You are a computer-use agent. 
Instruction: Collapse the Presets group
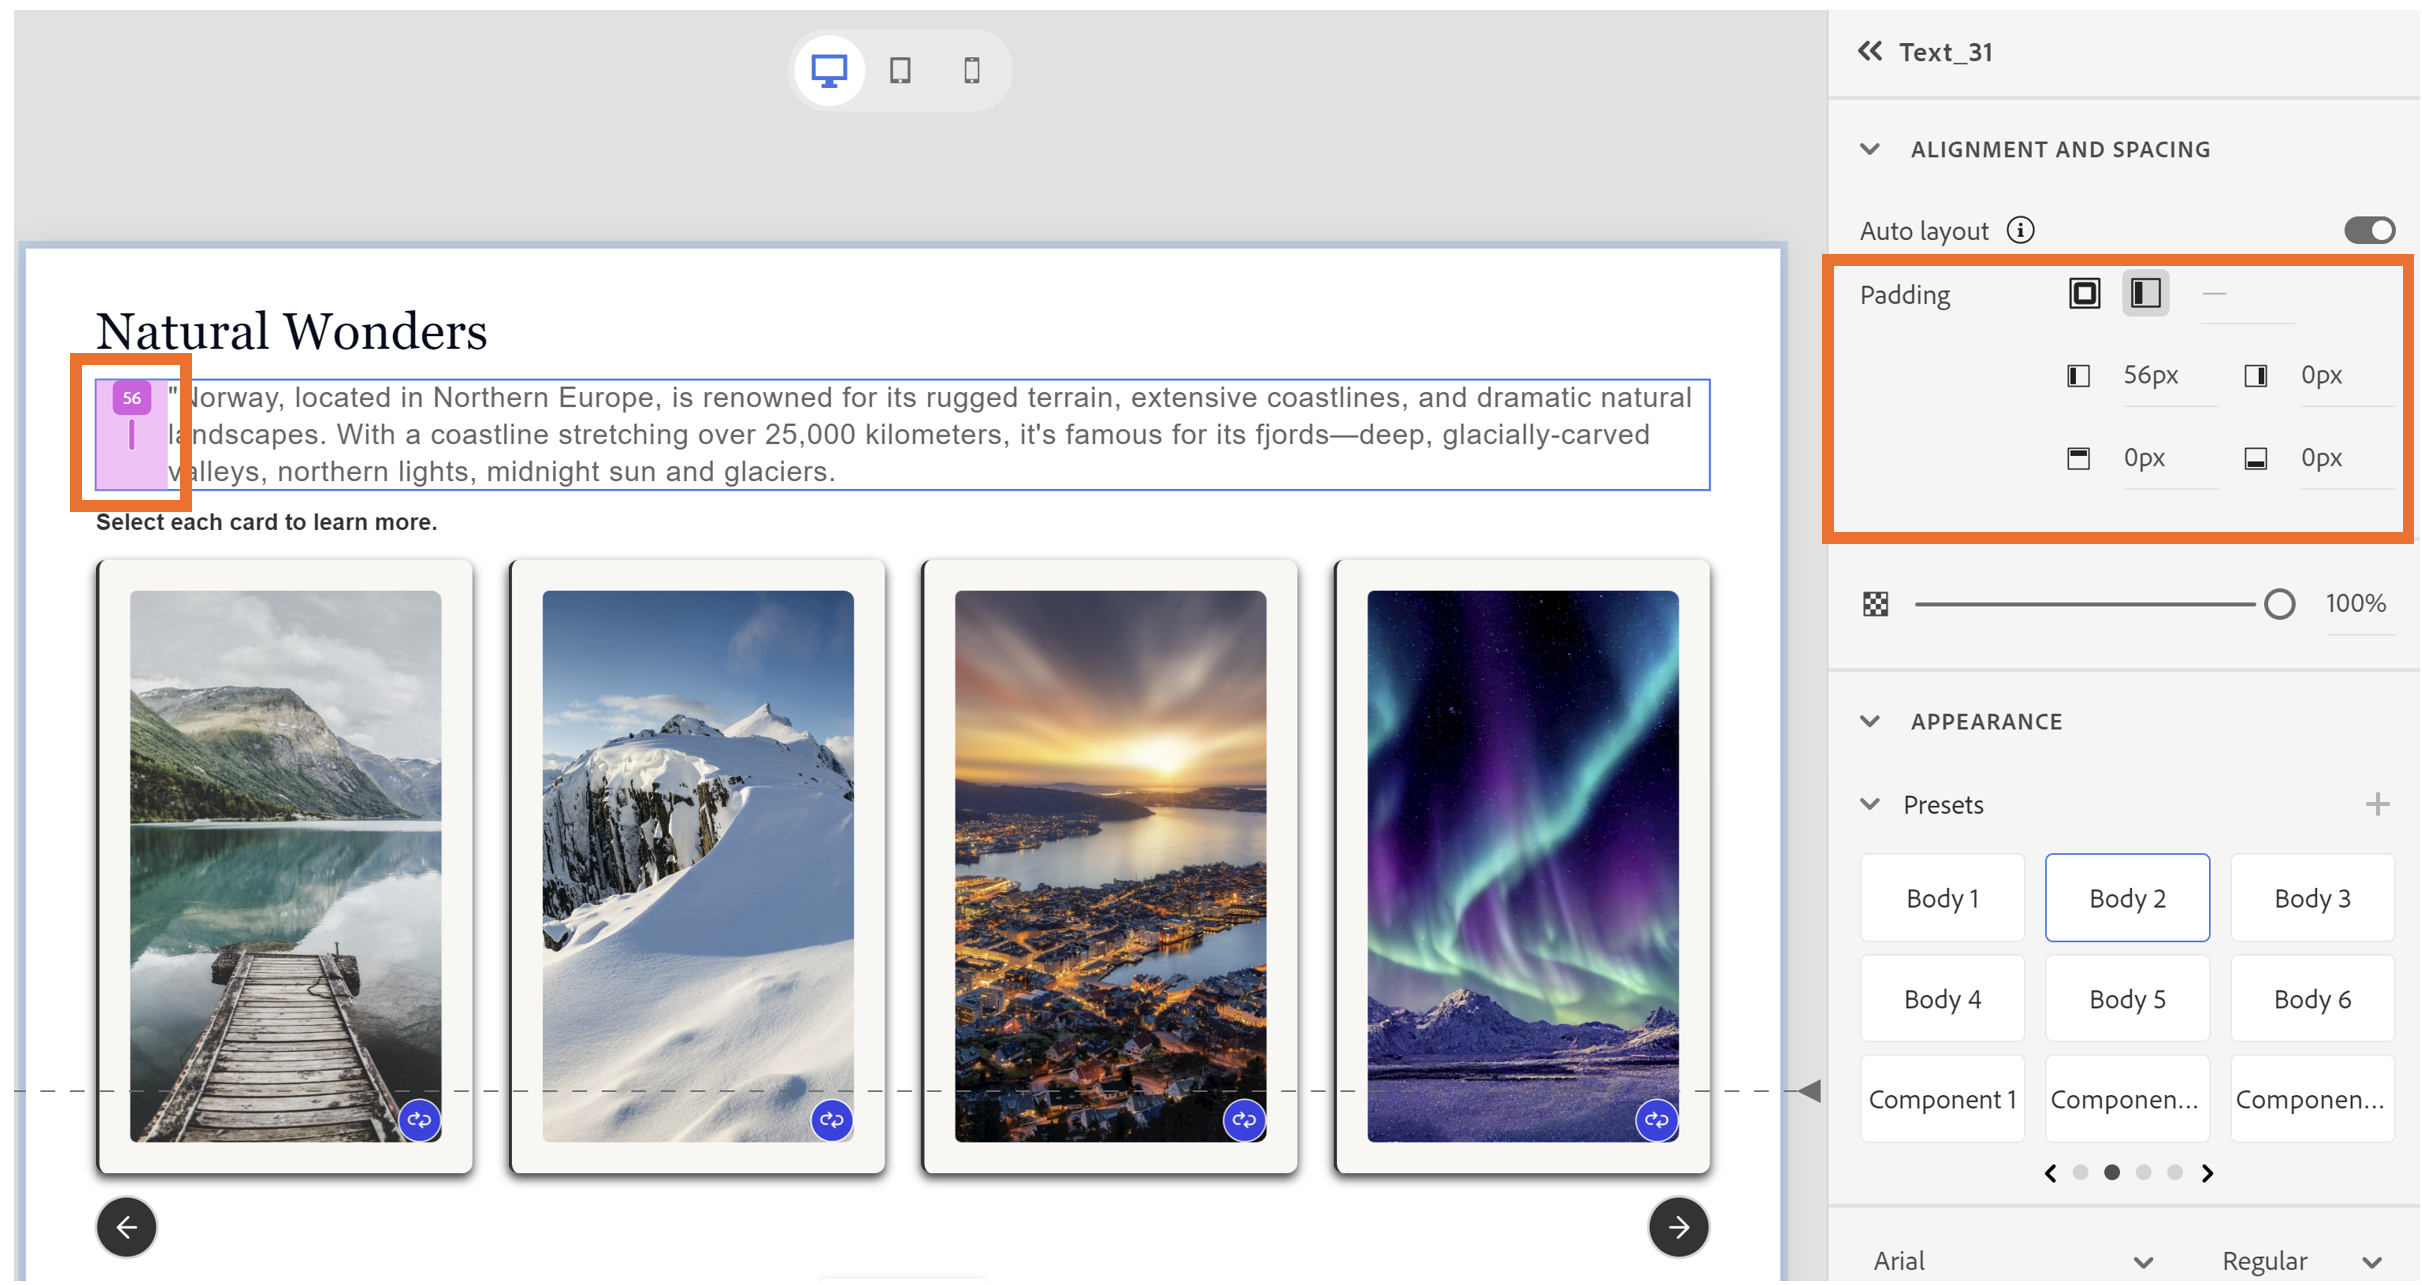1870,804
